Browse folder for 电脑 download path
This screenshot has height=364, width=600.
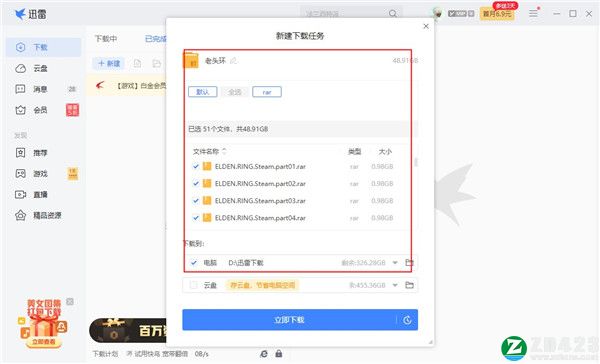tap(409, 263)
